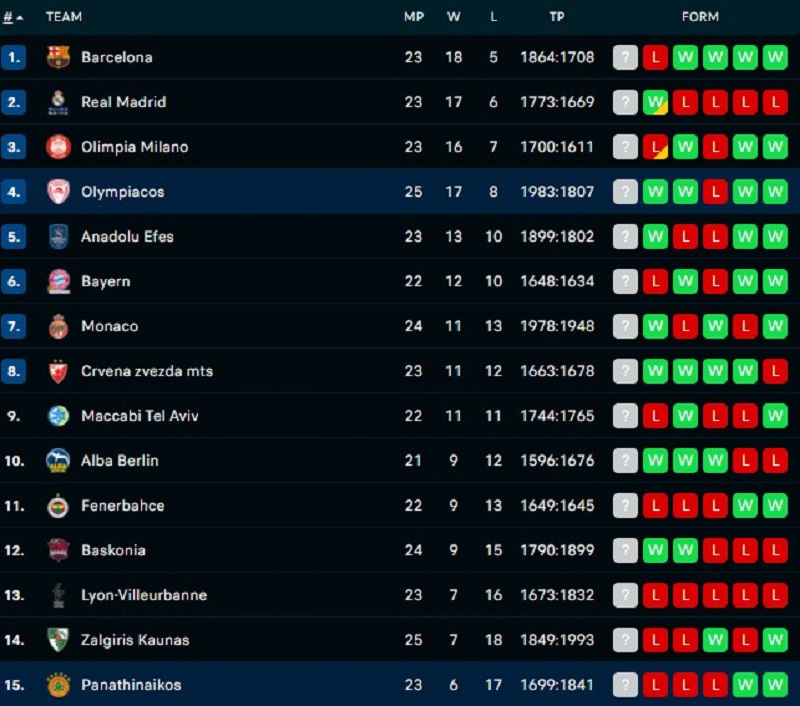Go to Zalgiris Kaunas team page
800x706 pixels.
(135, 640)
